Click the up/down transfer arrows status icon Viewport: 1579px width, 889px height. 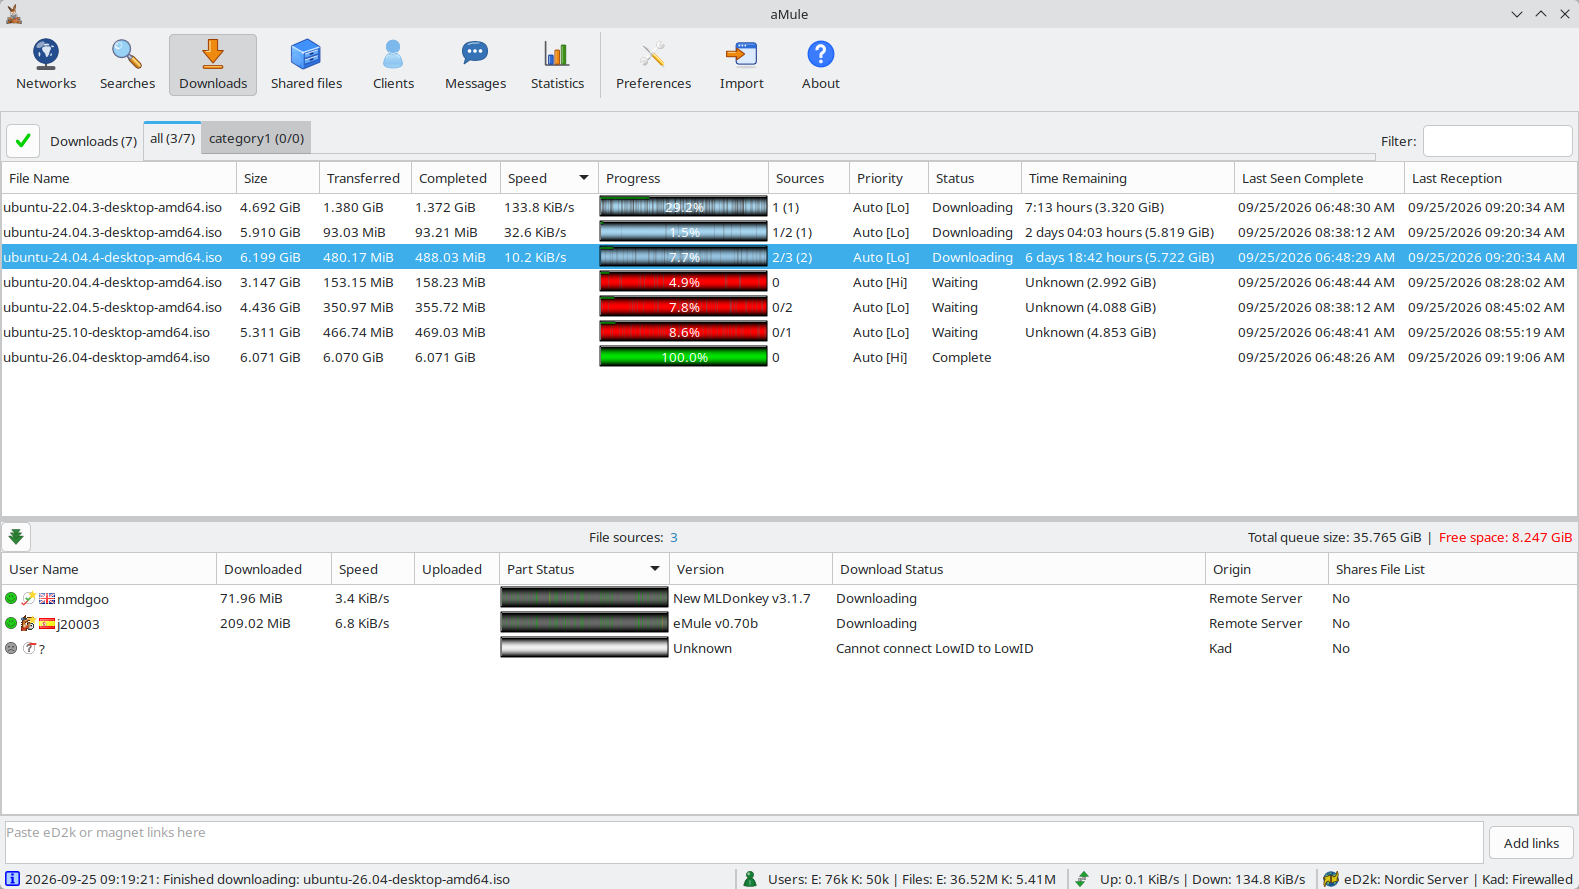1082,879
